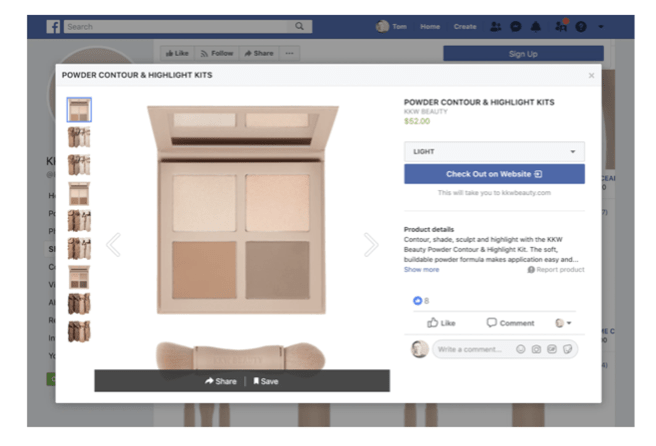Image resolution: width=656 pixels, height=446 pixels.
Task: Click the Comment button
Action: (510, 323)
